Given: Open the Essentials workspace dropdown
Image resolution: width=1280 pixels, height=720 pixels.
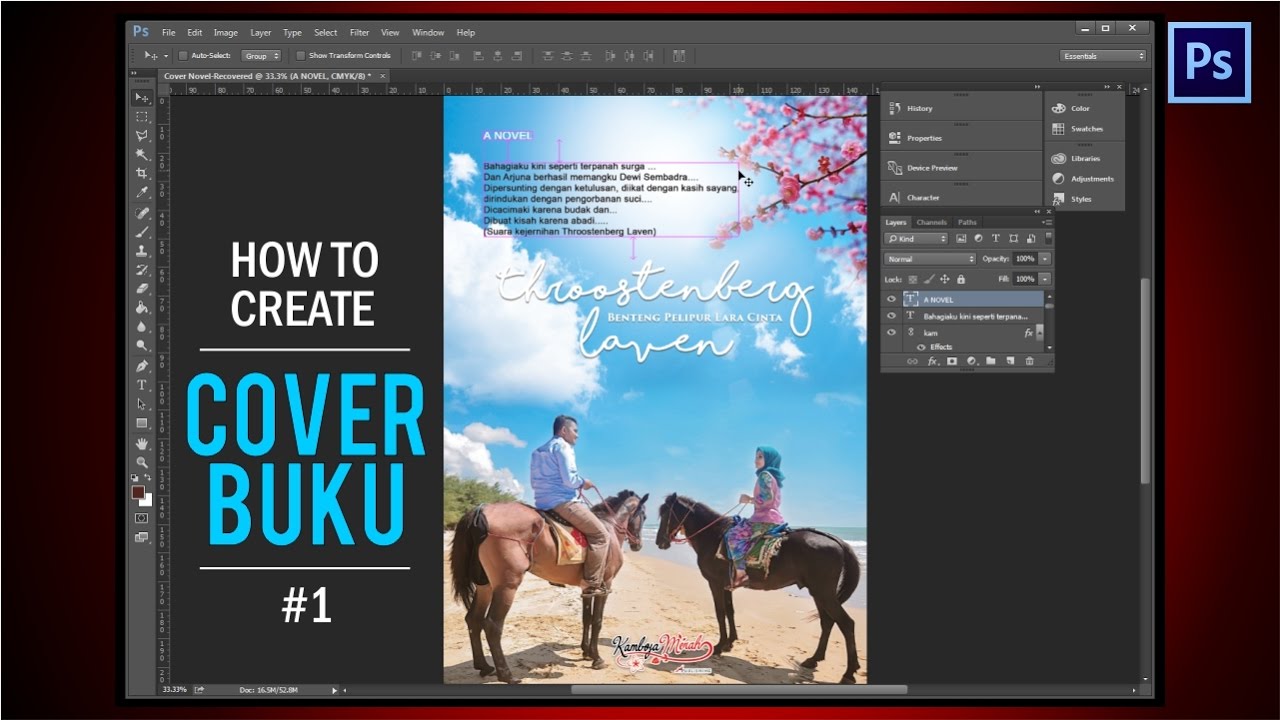Looking at the screenshot, I should pos(1103,56).
